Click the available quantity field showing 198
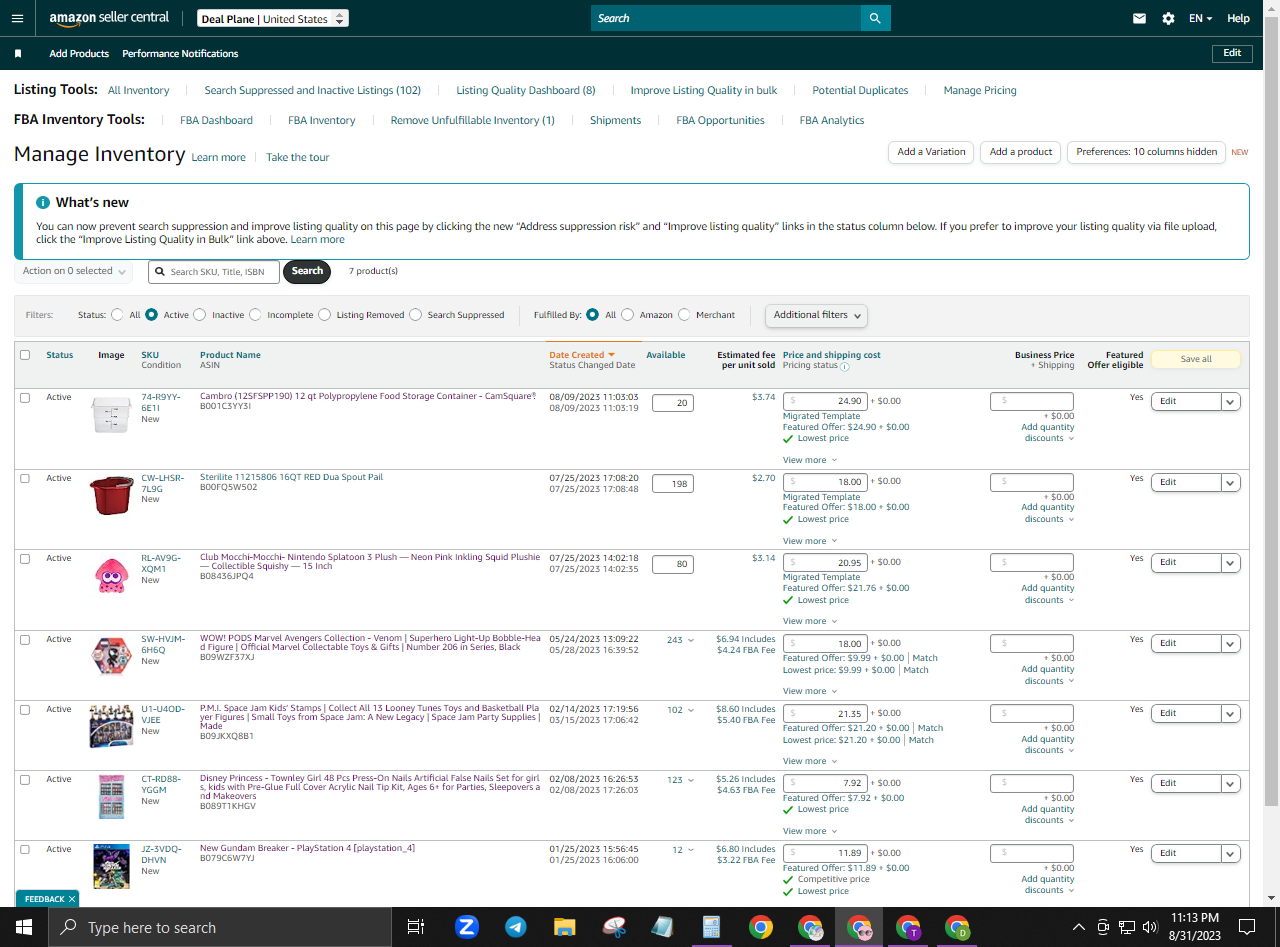The image size is (1280, 947). (x=673, y=483)
